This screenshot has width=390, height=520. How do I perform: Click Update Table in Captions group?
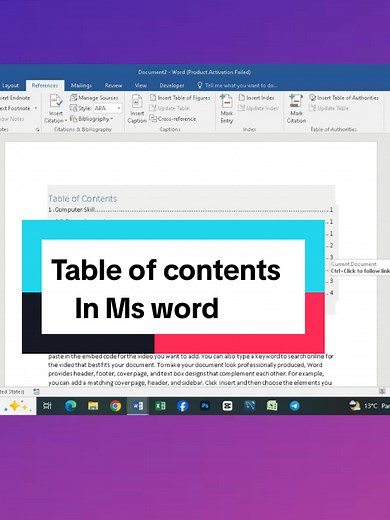(169, 108)
